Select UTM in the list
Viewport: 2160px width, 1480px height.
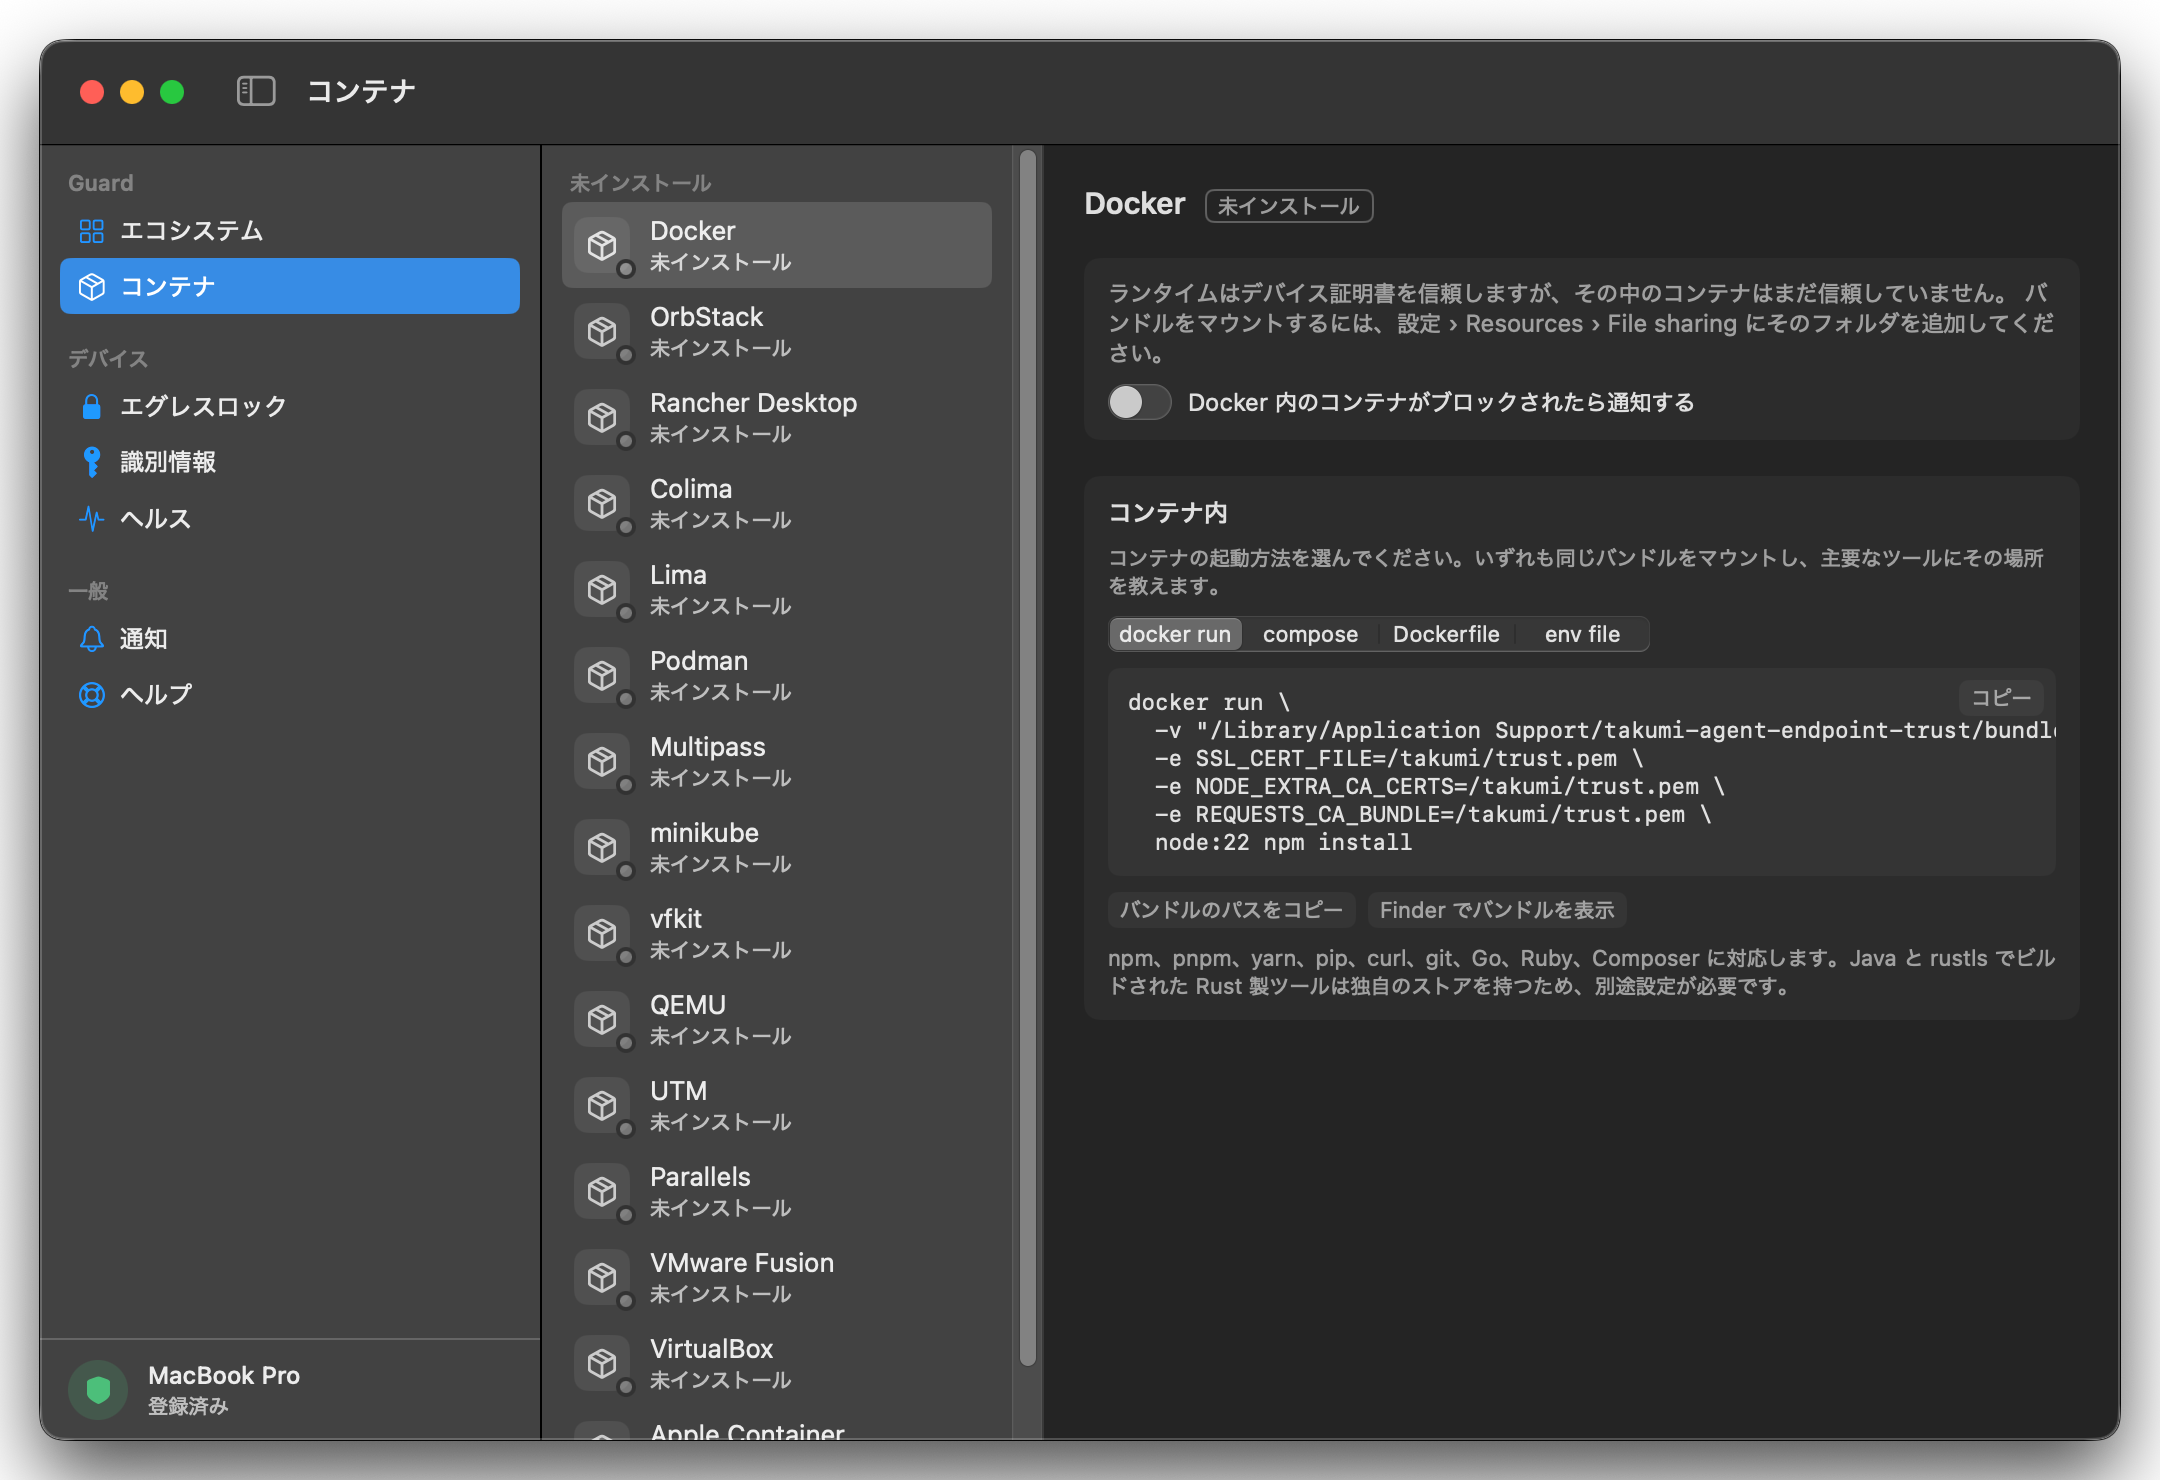(777, 1105)
